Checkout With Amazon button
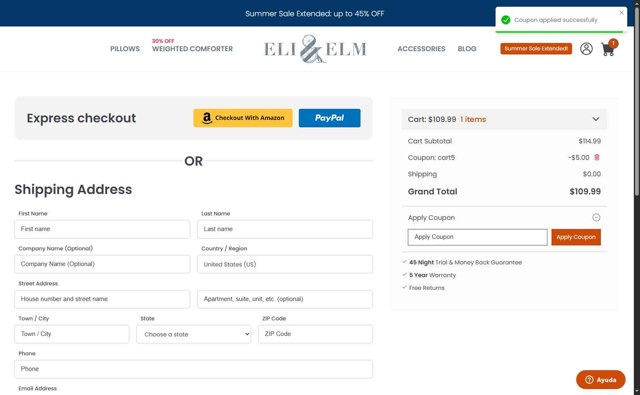Image resolution: width=640 pixels, height=395 pixels. pyautogui.click(x=243, y=118)
